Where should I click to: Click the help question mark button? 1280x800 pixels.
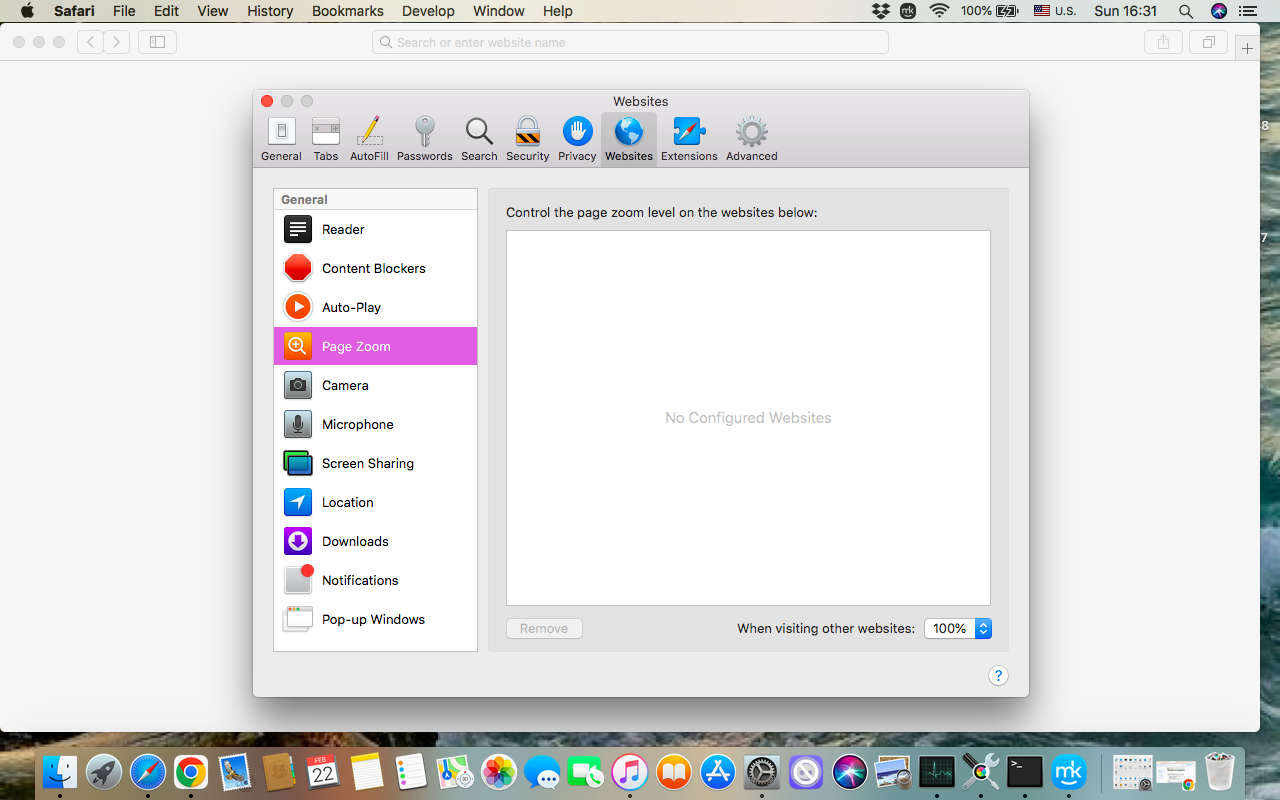(997, 675)
